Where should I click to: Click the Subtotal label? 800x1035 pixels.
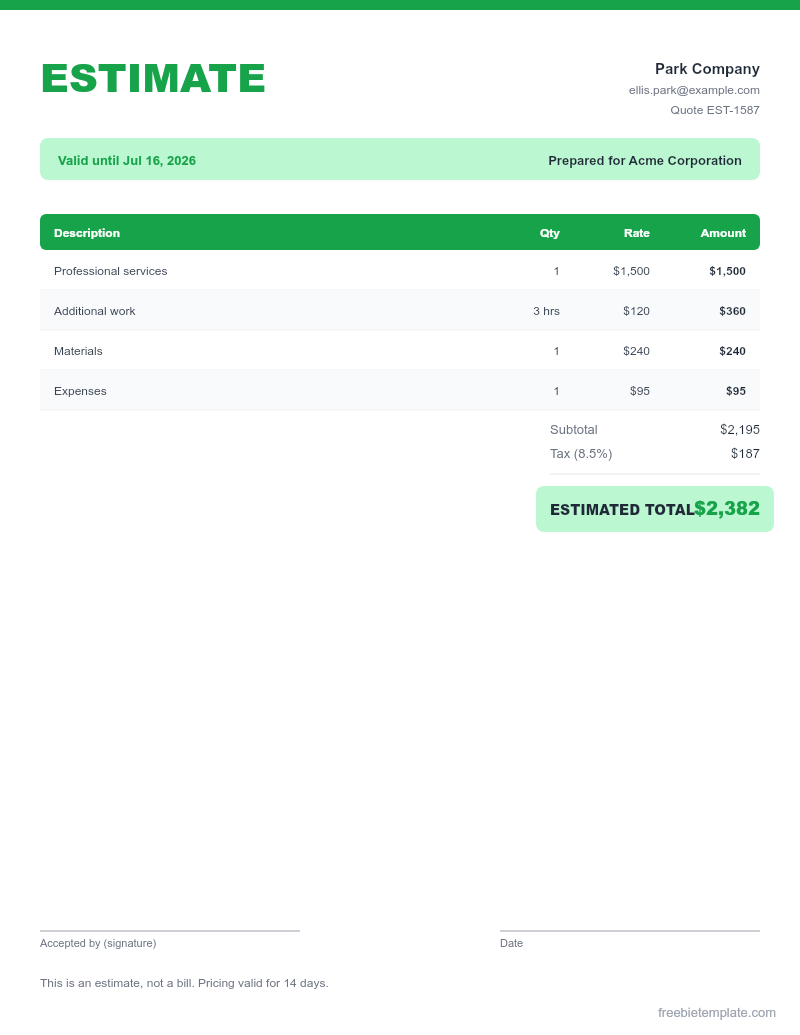pos(574,430)
